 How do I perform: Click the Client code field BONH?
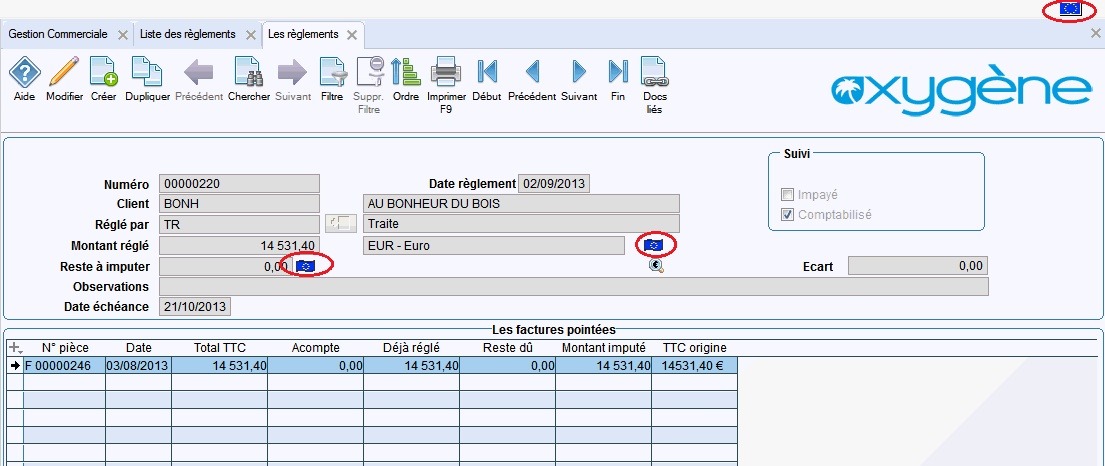click(x=240, y=204)
